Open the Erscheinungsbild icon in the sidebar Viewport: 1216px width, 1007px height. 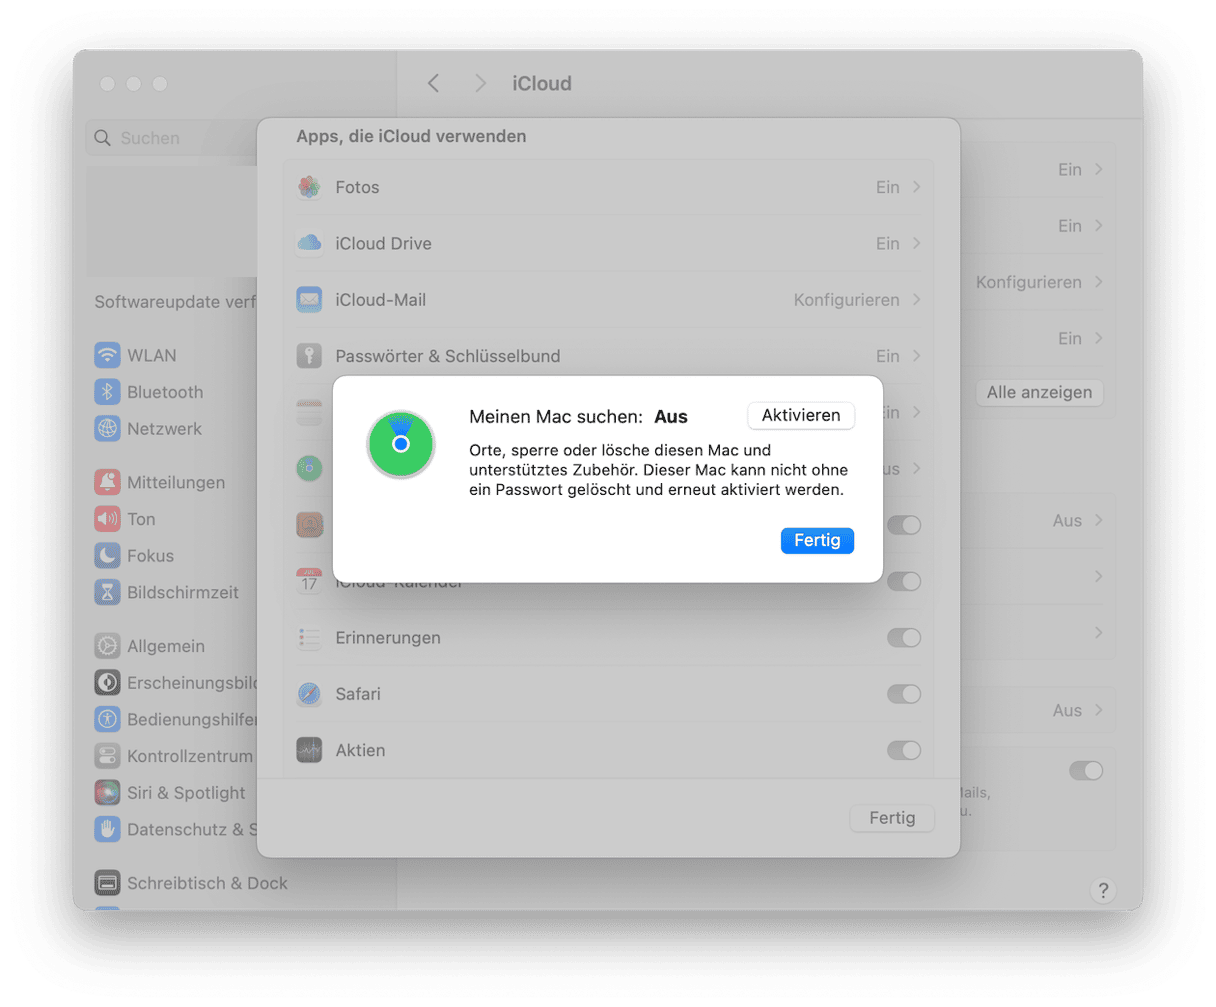pyautogui.click(x=107, y=683)
